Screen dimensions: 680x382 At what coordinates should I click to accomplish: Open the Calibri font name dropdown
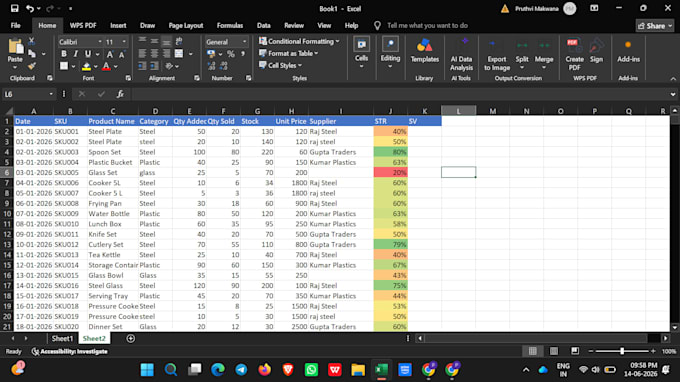click(100, 42)
